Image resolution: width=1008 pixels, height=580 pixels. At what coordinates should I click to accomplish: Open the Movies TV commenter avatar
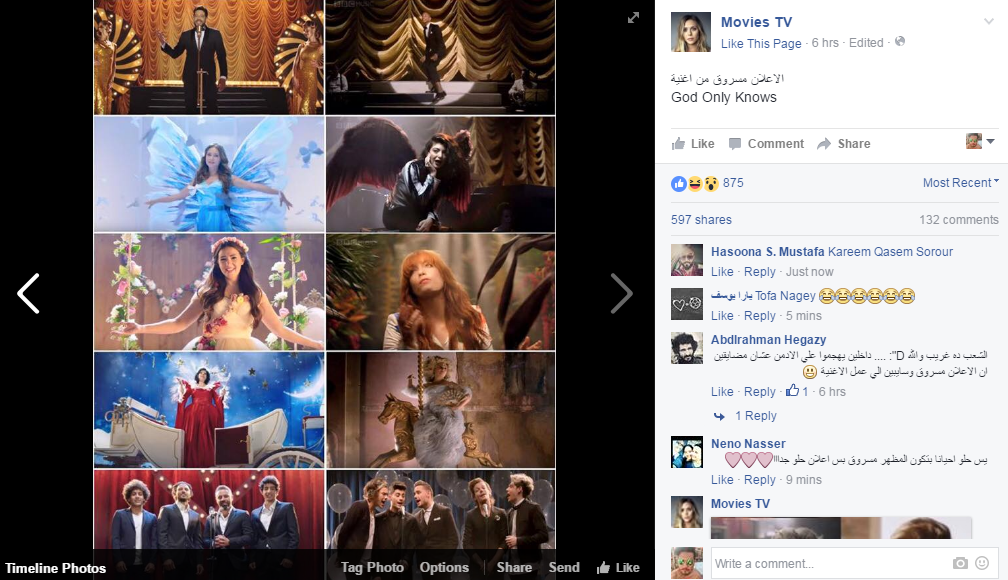pyautogui.click(x=687, y=512)
